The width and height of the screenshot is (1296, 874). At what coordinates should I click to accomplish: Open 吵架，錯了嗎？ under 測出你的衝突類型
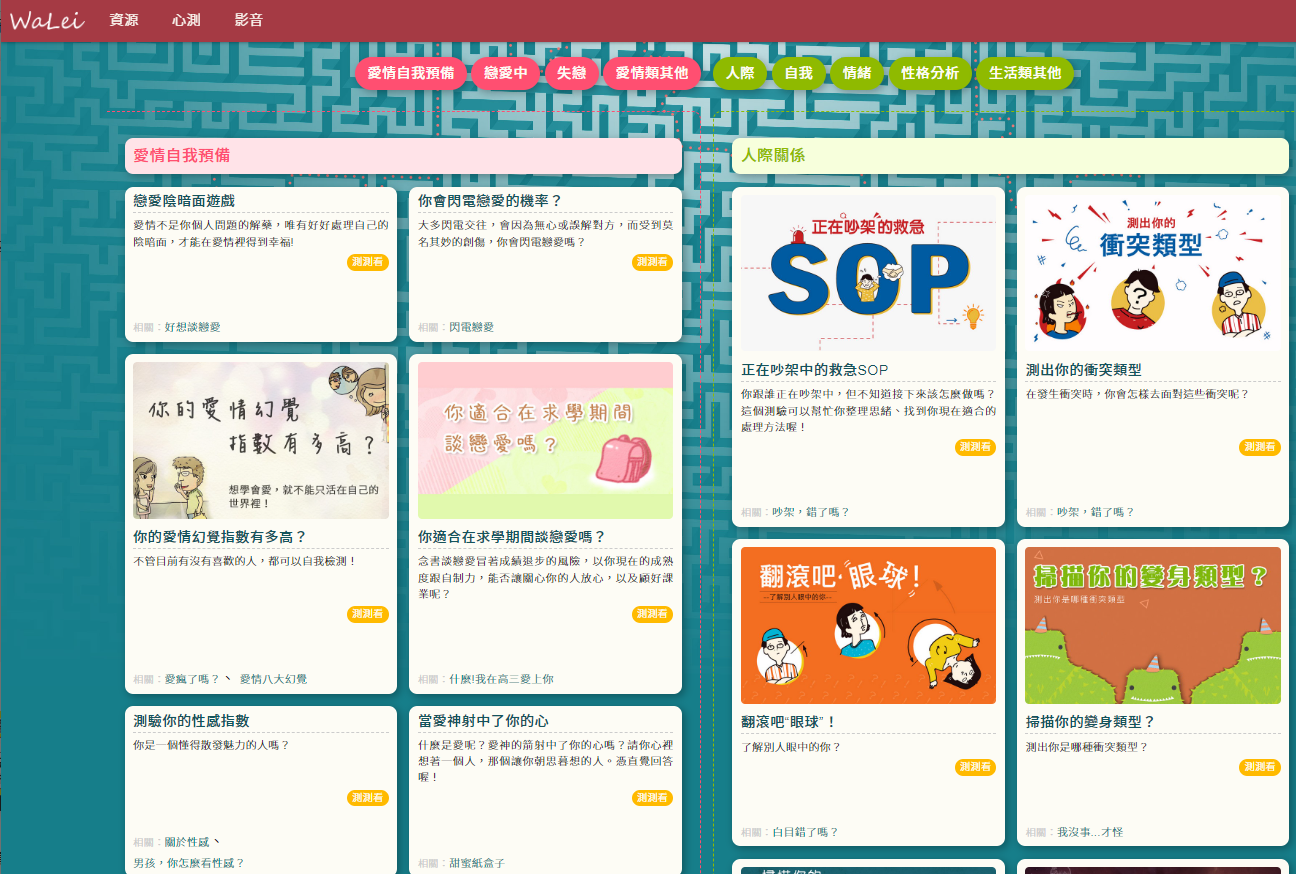1096,512
